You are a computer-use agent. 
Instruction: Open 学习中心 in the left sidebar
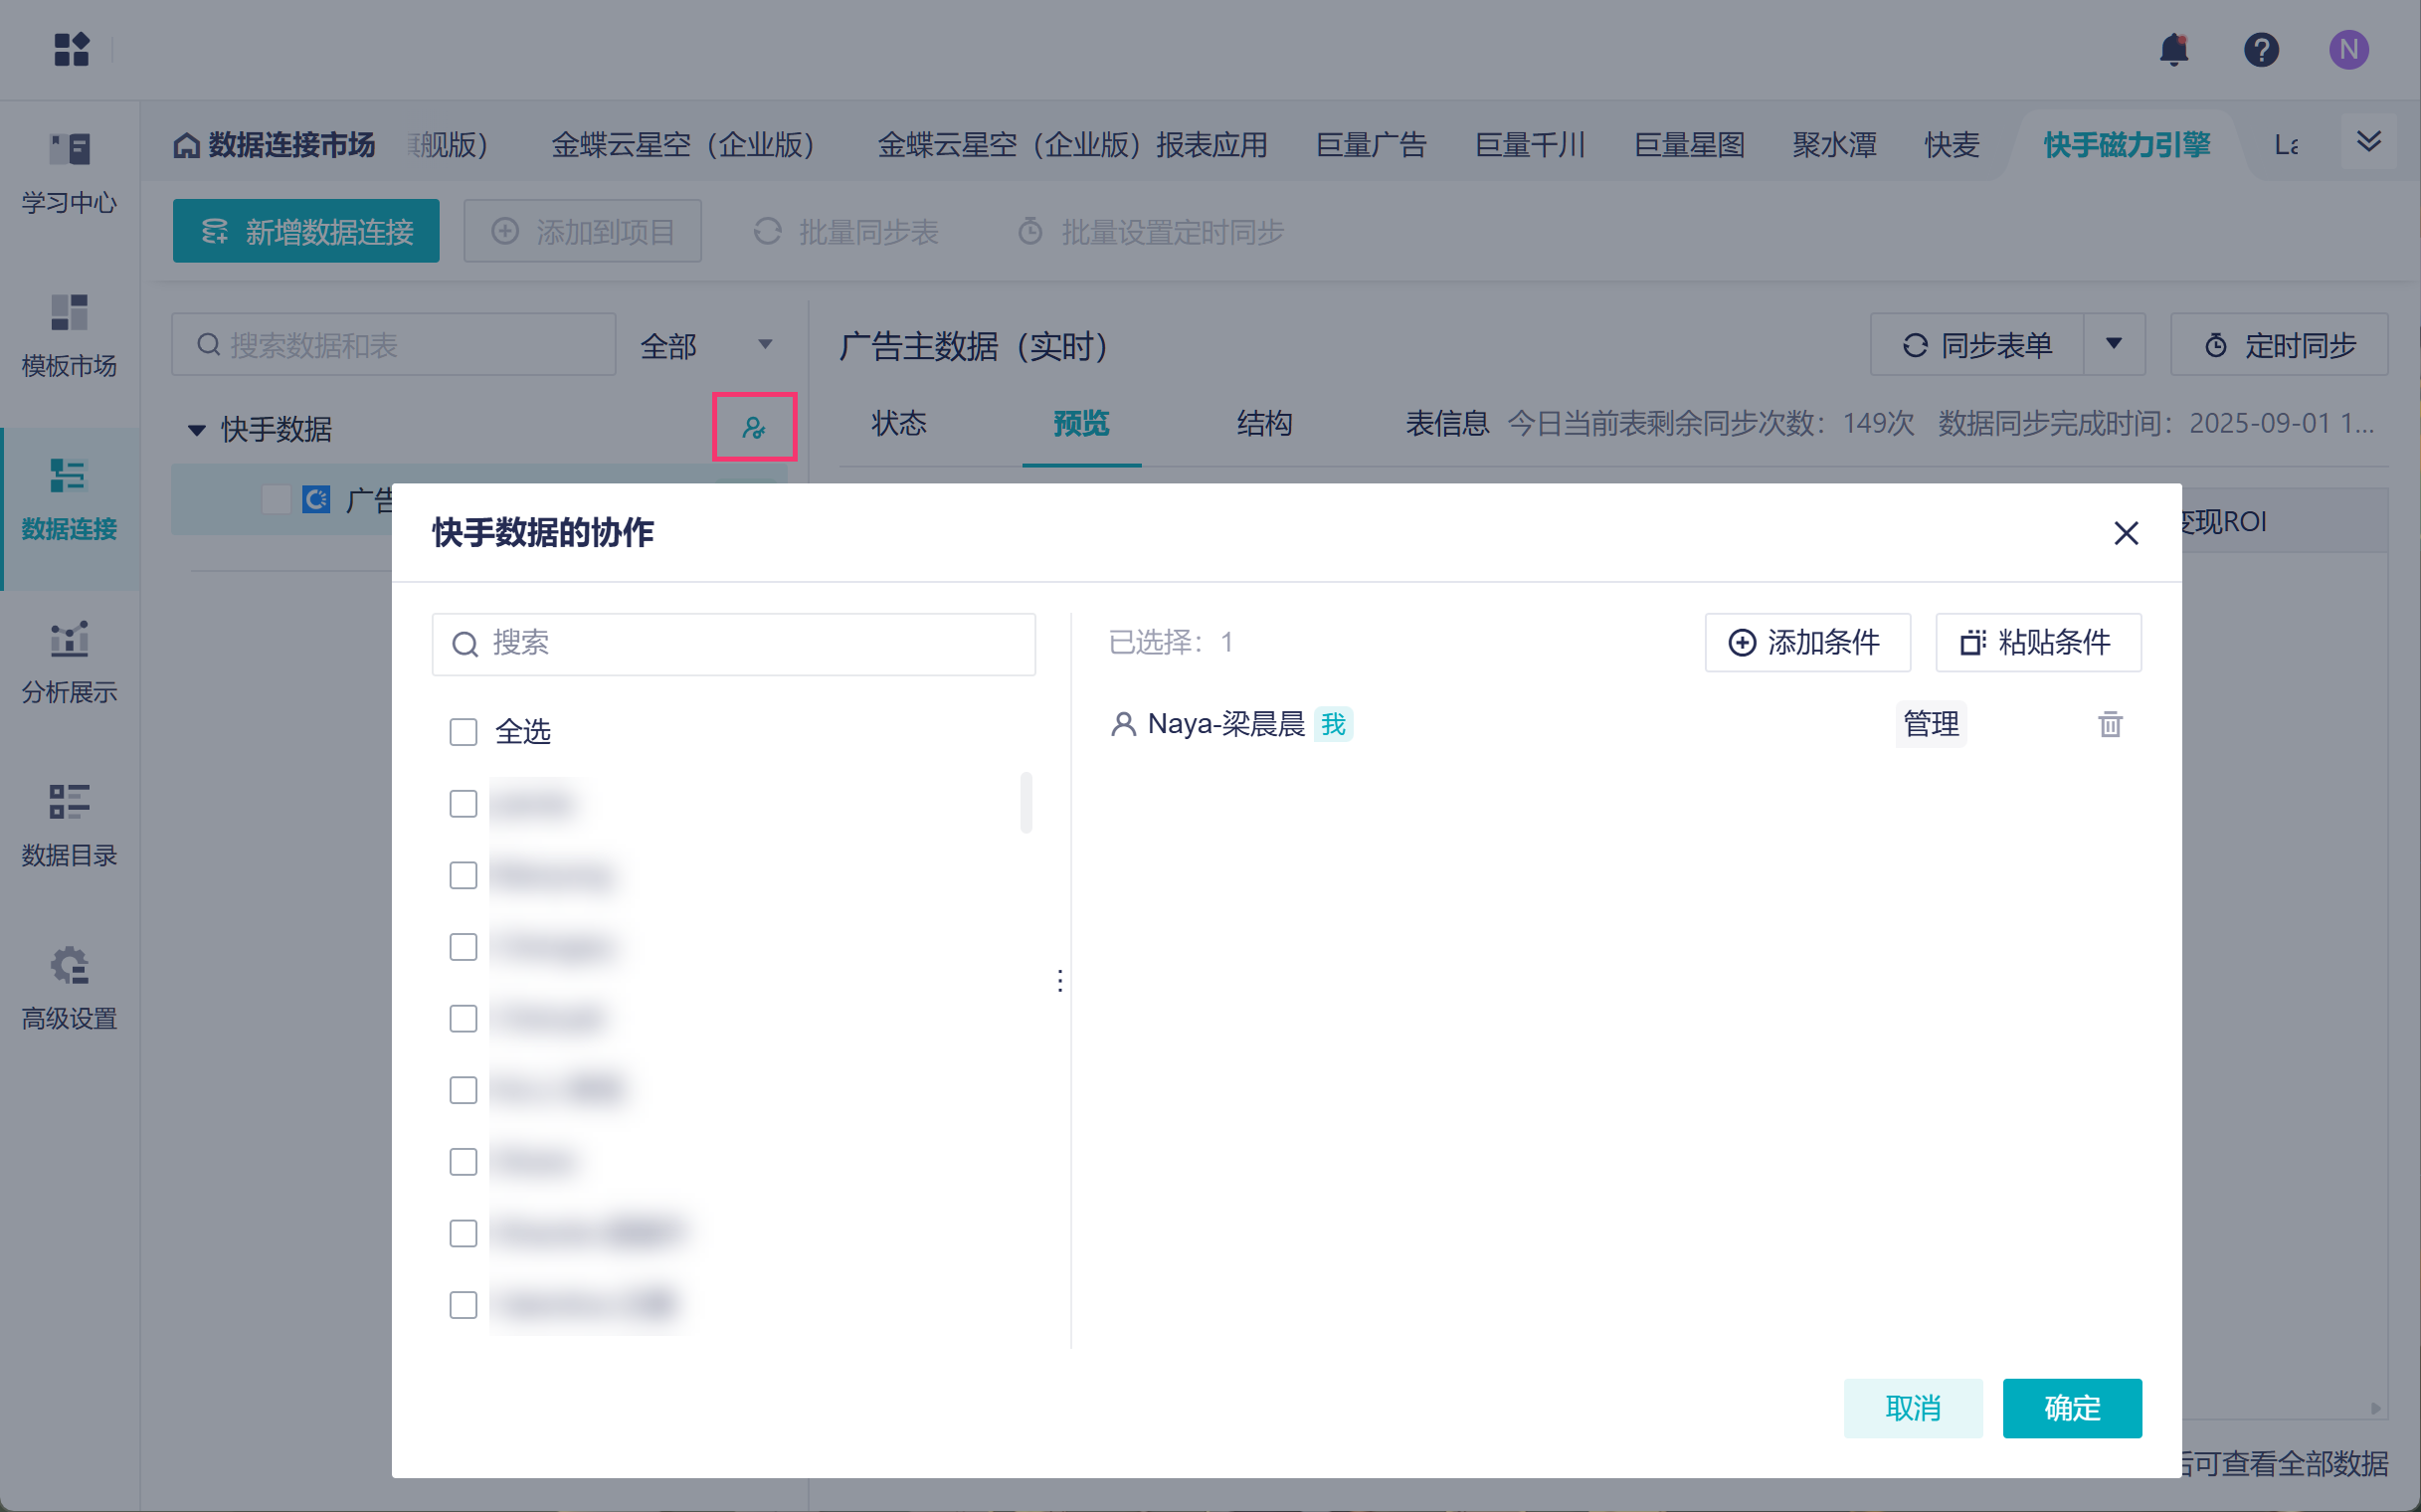(69, 173)
